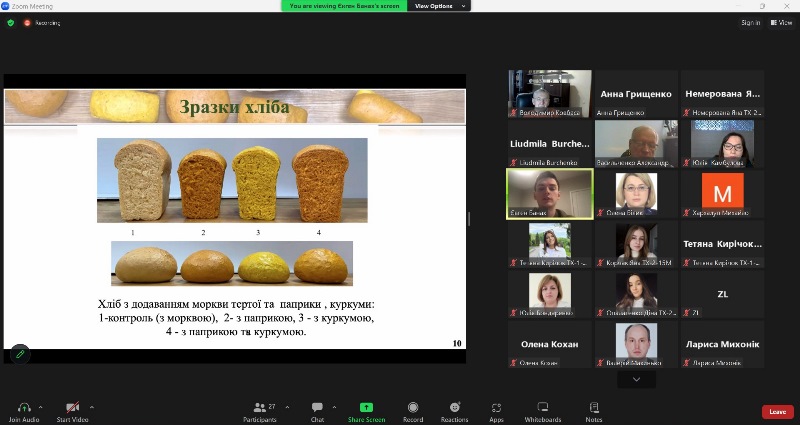This screenshot has width=800, height=425.
Task: Click the green Share Screen icon
Action: pyautogui.click(x=366, y=407)
